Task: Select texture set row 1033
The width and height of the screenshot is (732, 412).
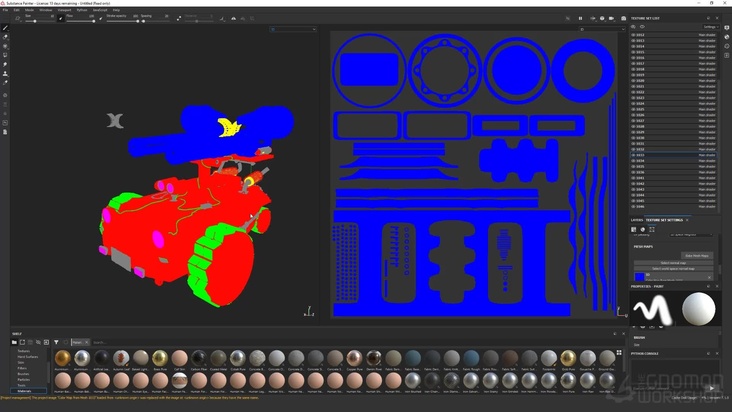Action: (x=674, y=155)
